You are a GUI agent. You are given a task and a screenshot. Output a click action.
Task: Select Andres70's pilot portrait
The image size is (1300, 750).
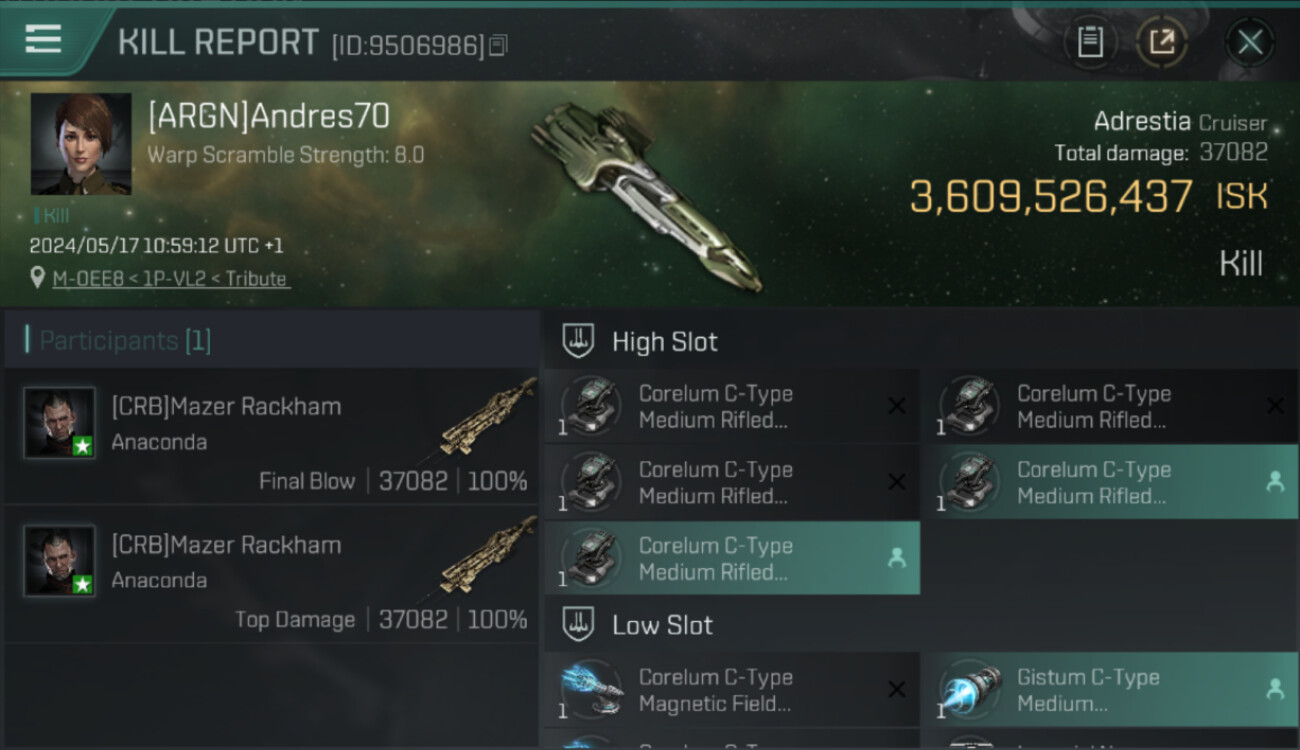click(81, 144)
